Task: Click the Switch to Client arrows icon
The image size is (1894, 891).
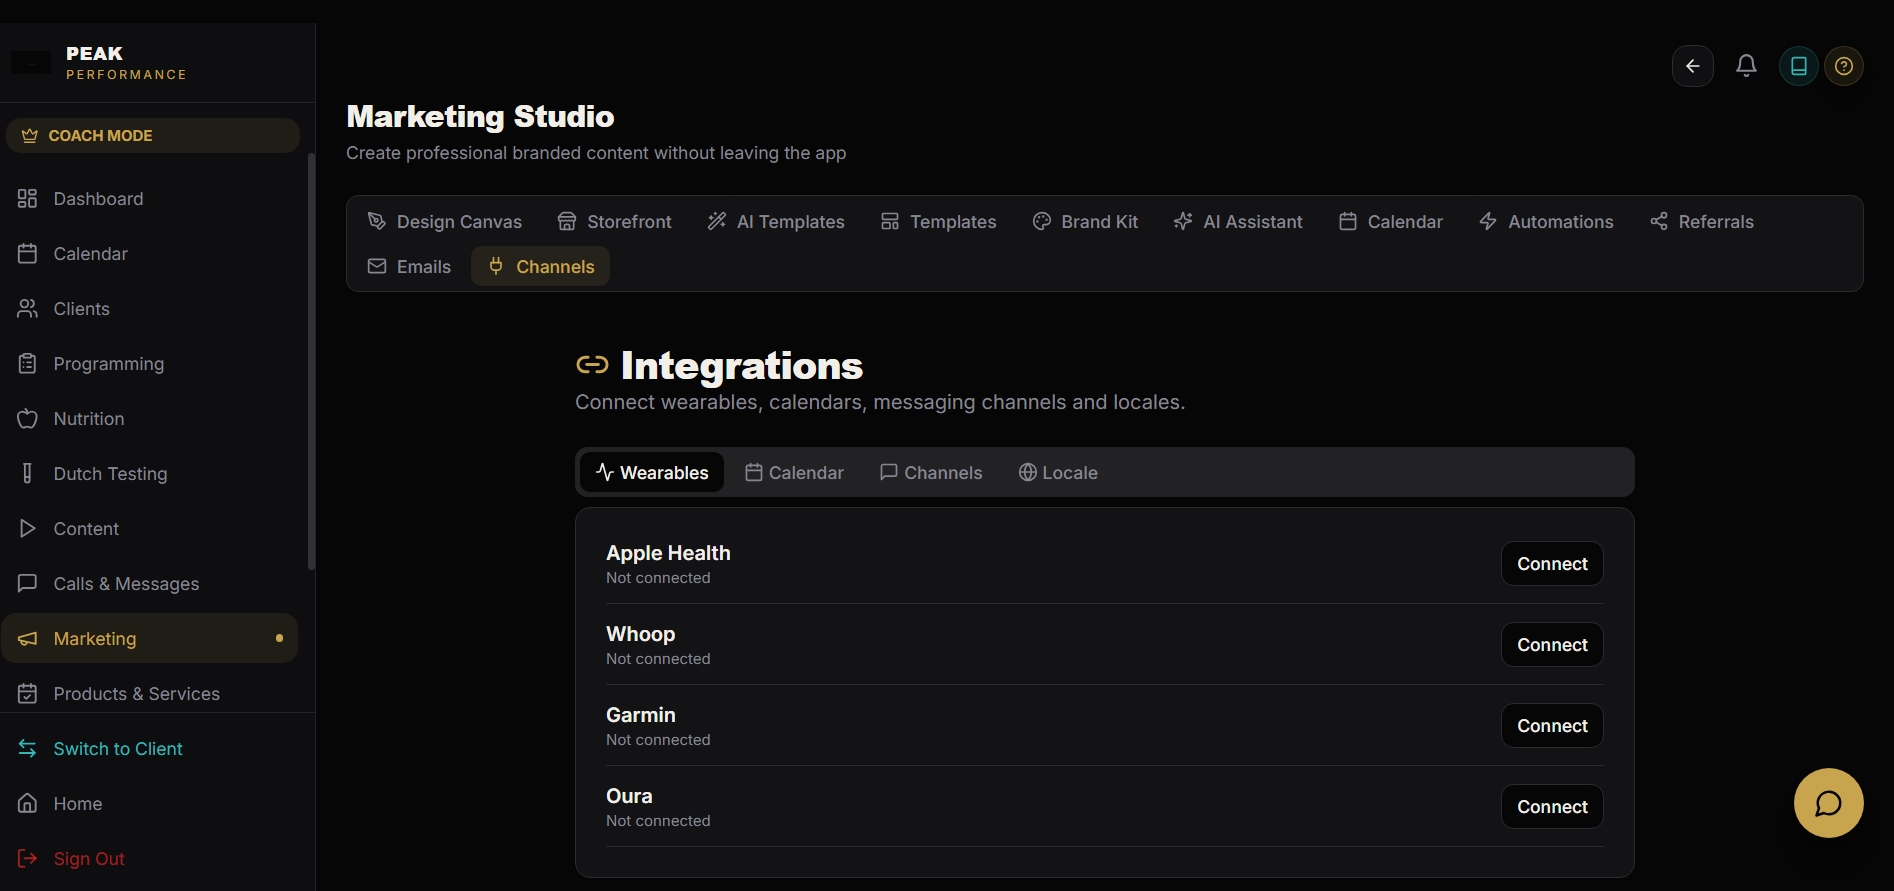Action: pyautogui.click(x=28, y=749)
